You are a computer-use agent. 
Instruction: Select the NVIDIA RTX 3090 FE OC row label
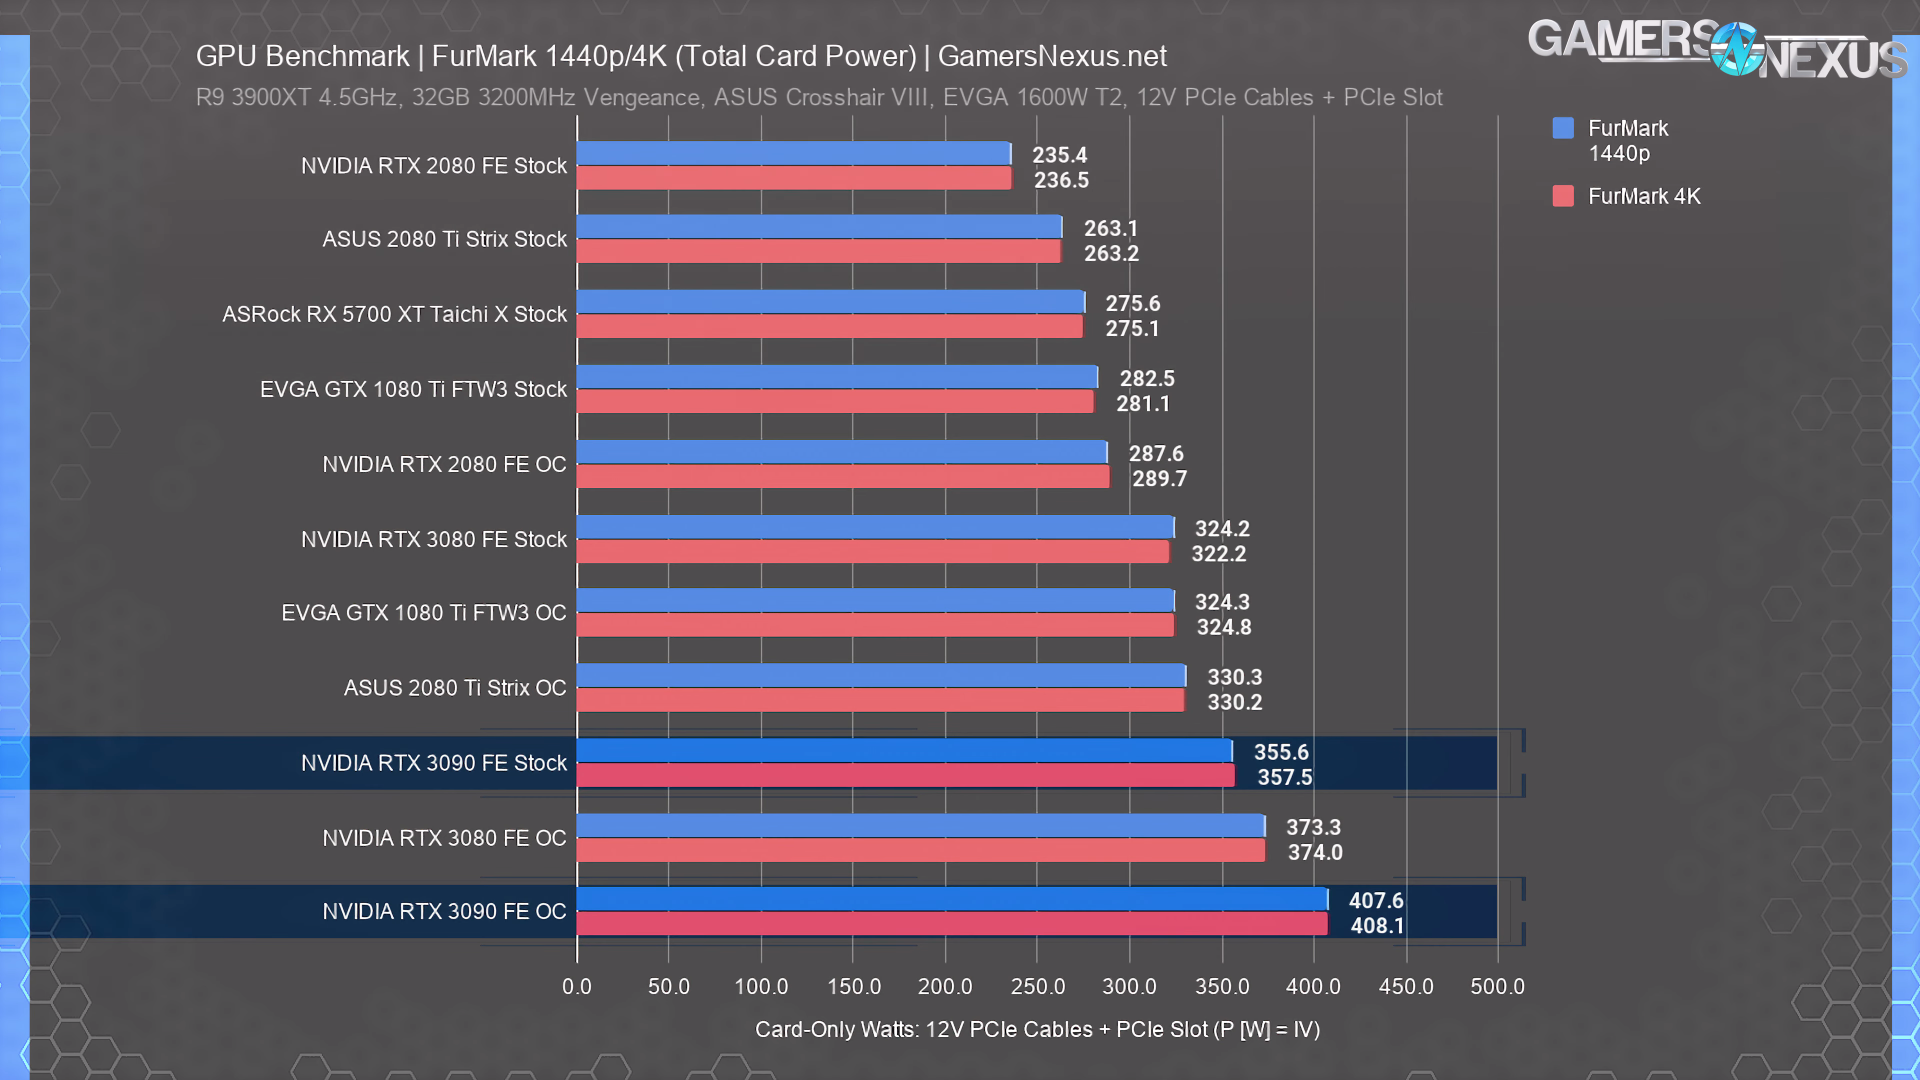pyautogui.click(x=444, y=911)
